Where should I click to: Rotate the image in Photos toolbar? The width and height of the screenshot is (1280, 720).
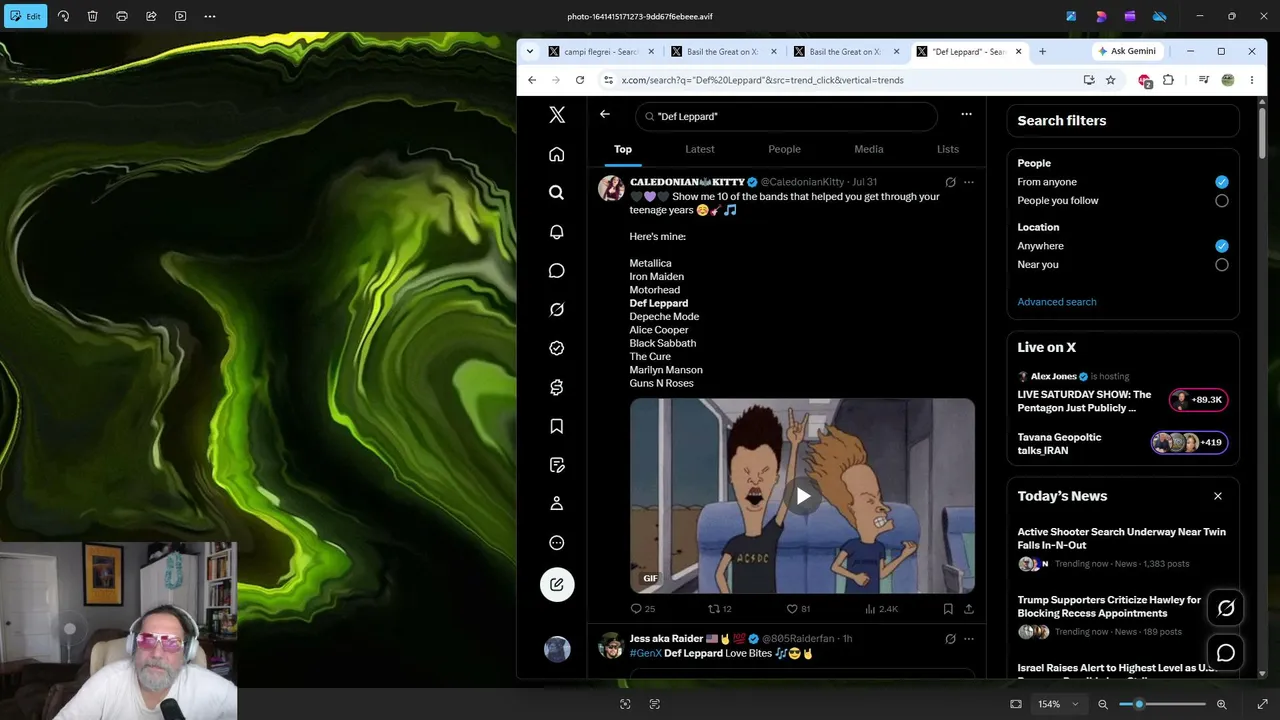click(63, 16)
